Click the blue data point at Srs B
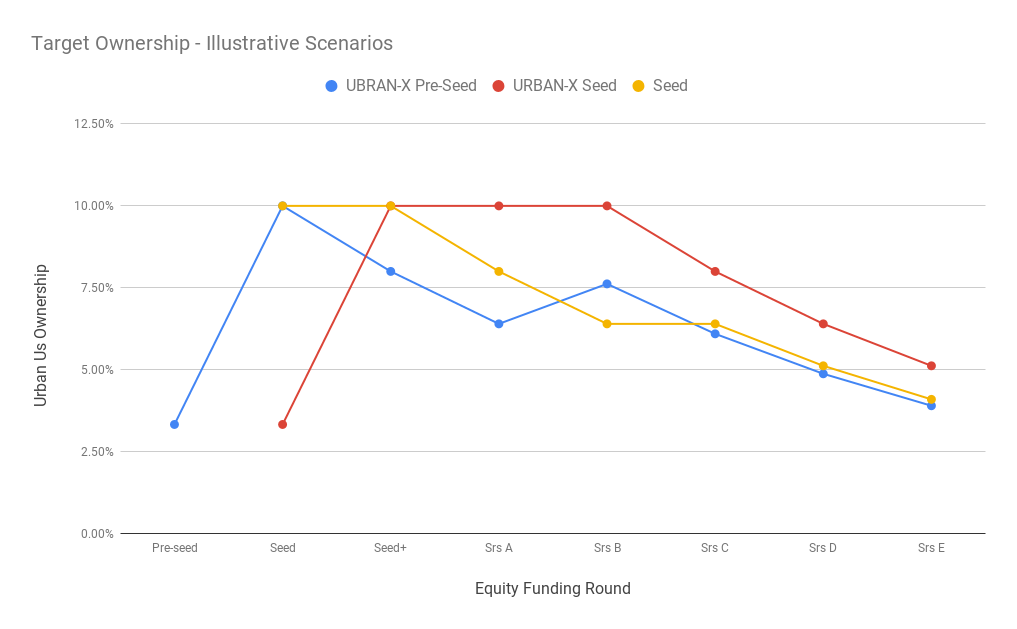The image size is (1017, 629). point(607,284)
